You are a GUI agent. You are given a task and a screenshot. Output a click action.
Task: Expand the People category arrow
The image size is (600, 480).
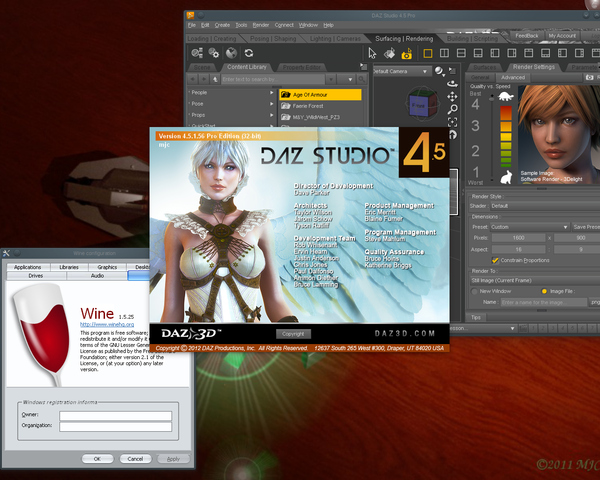coord(271,93)
